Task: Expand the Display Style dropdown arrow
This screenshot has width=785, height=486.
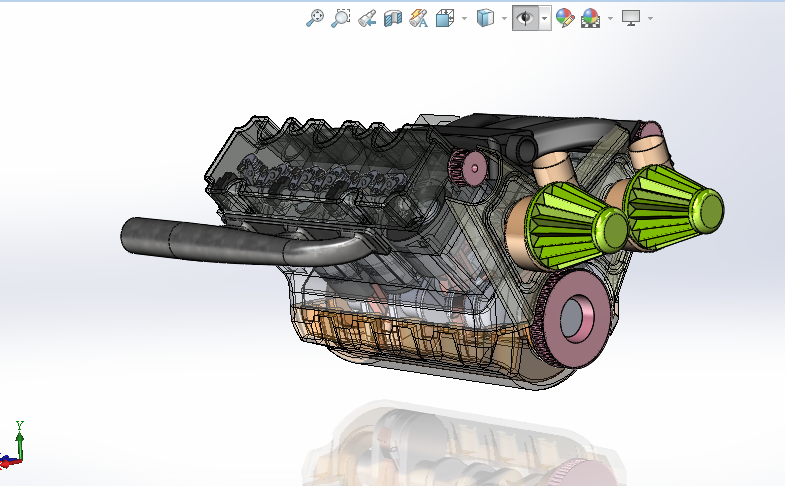Action: click(x=504, y=19)
